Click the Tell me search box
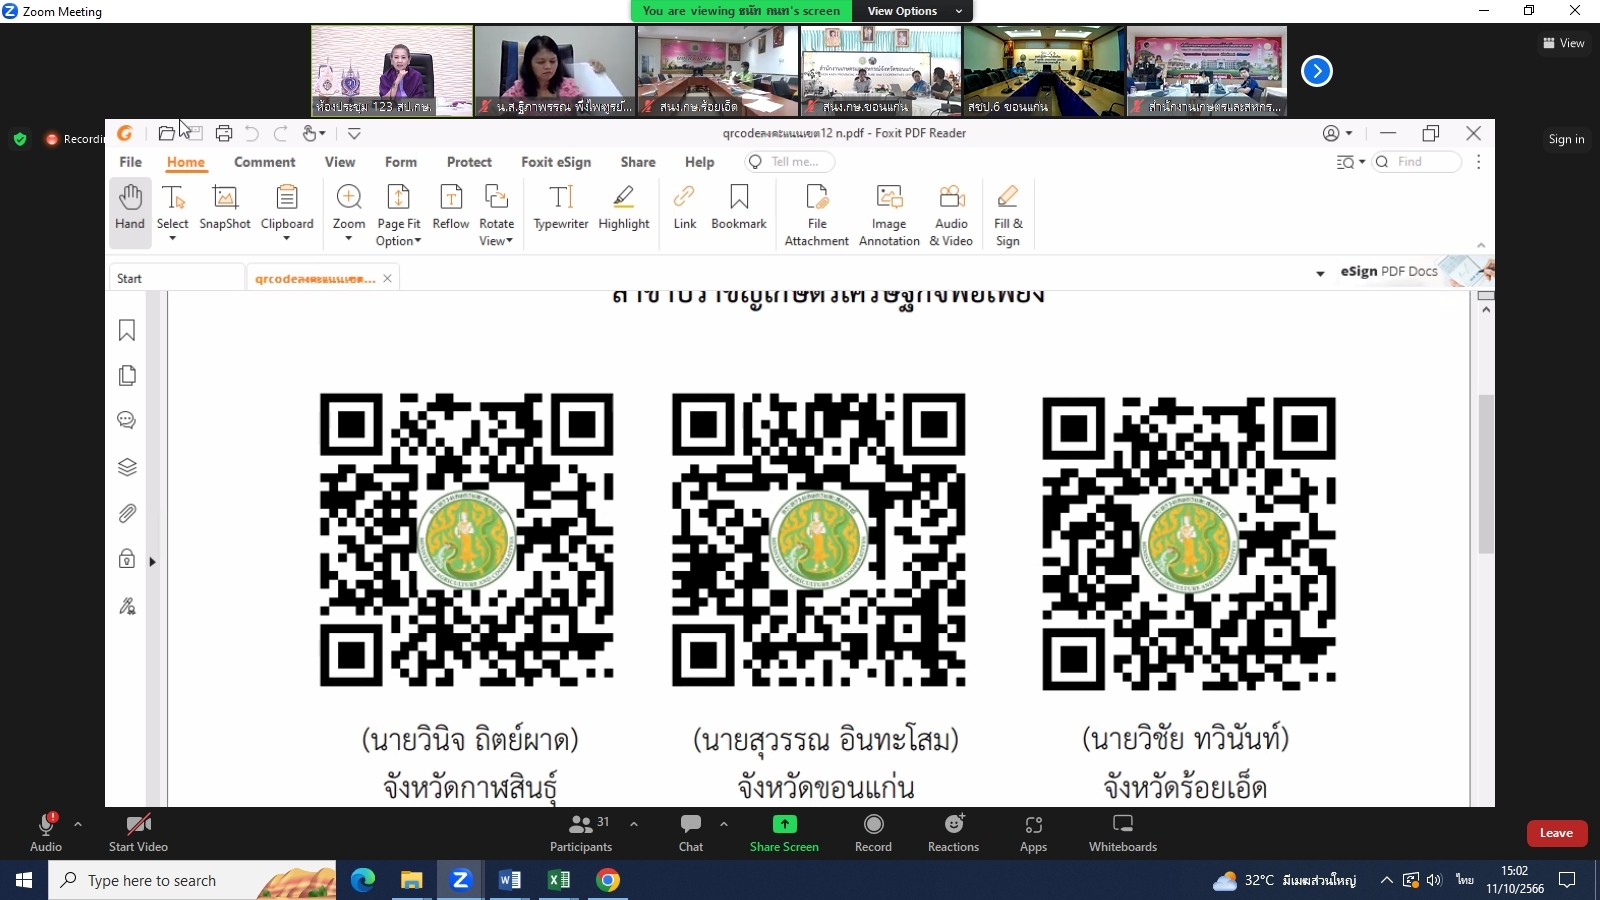 790,162
